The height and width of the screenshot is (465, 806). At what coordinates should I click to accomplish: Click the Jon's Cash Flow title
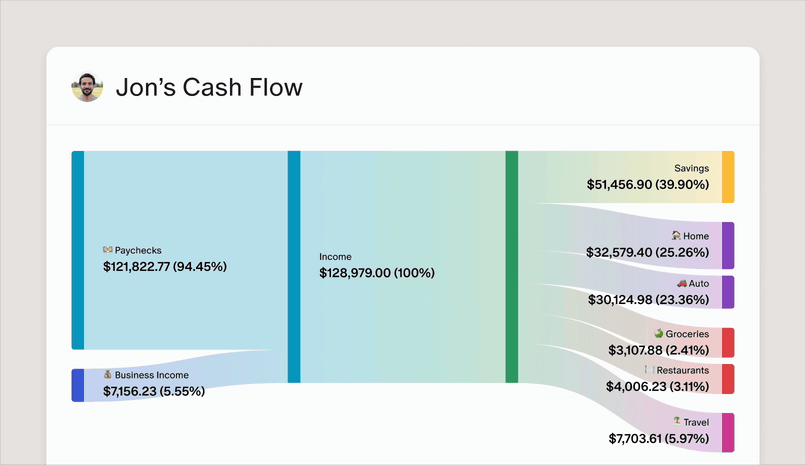point(209,88)
